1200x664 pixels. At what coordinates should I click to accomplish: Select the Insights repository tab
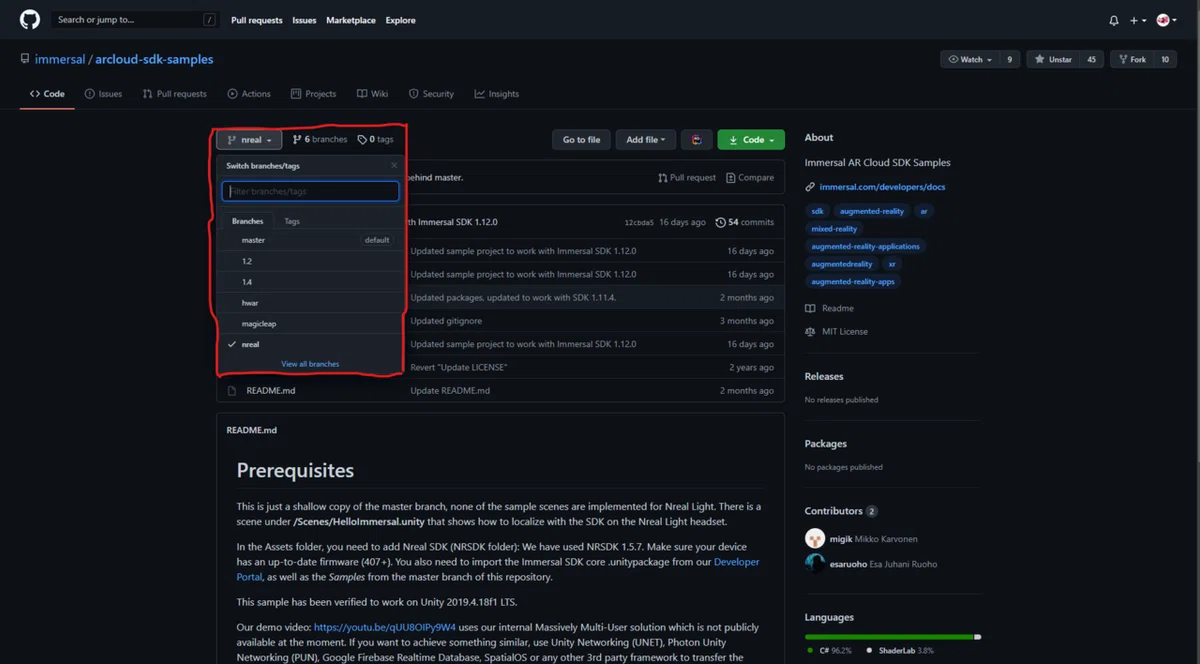tap(497, 94)
